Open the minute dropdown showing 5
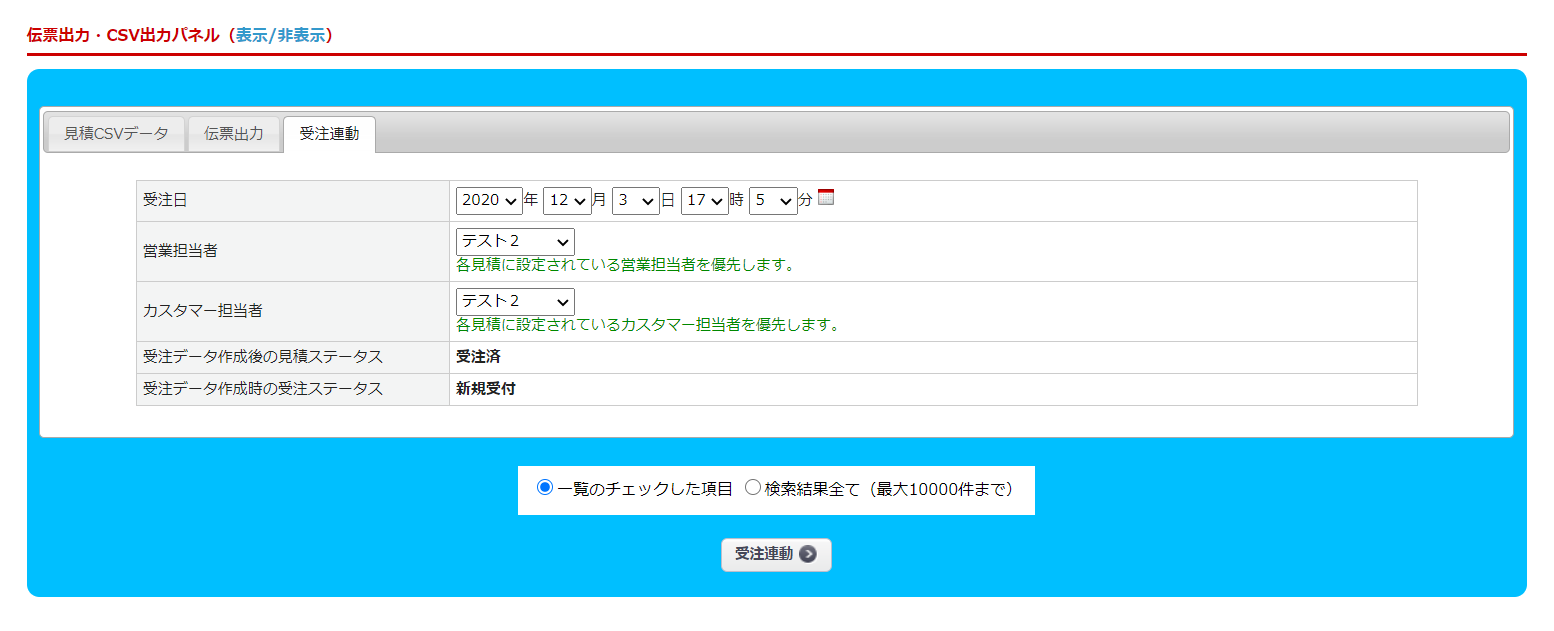1554x631 pixels. [773, 200]
